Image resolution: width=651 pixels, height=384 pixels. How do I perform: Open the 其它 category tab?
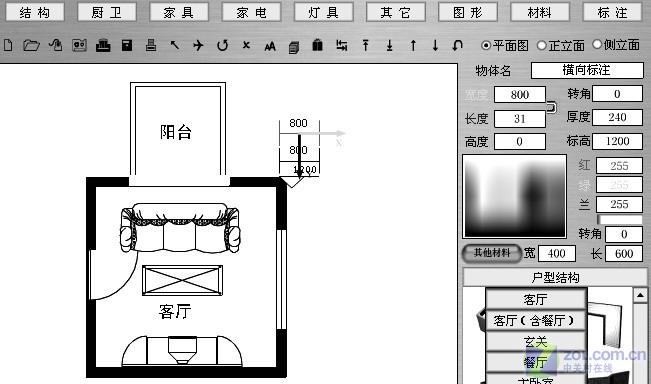pos(396,12)
